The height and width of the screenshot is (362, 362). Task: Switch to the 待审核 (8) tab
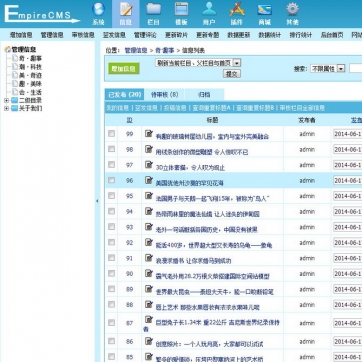164,95
